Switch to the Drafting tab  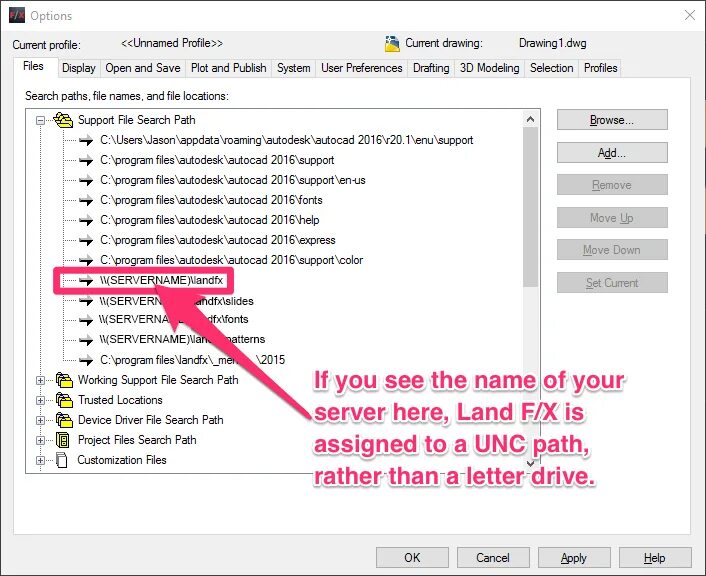[x=431, y=68]
